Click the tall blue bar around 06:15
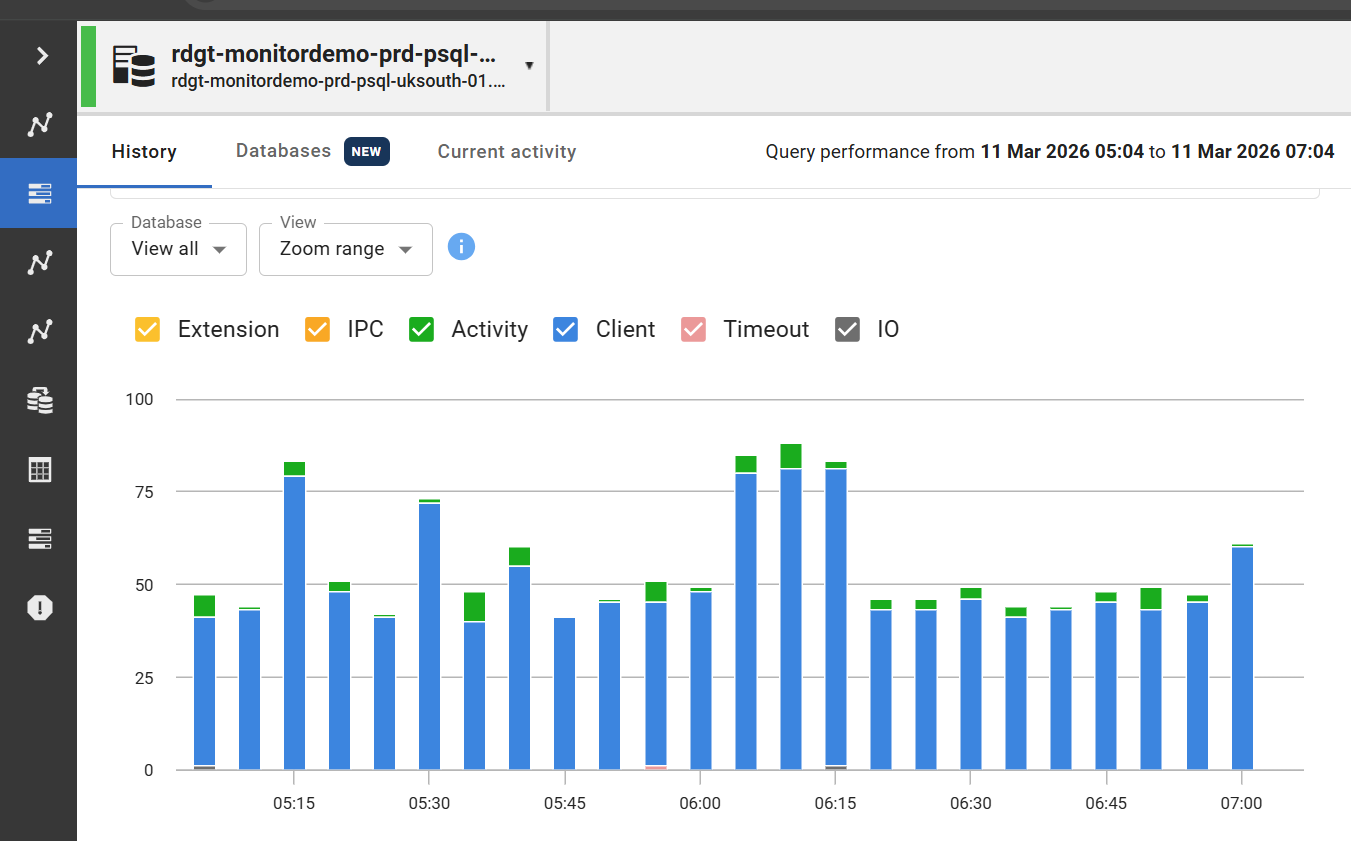 pos(835,620)
